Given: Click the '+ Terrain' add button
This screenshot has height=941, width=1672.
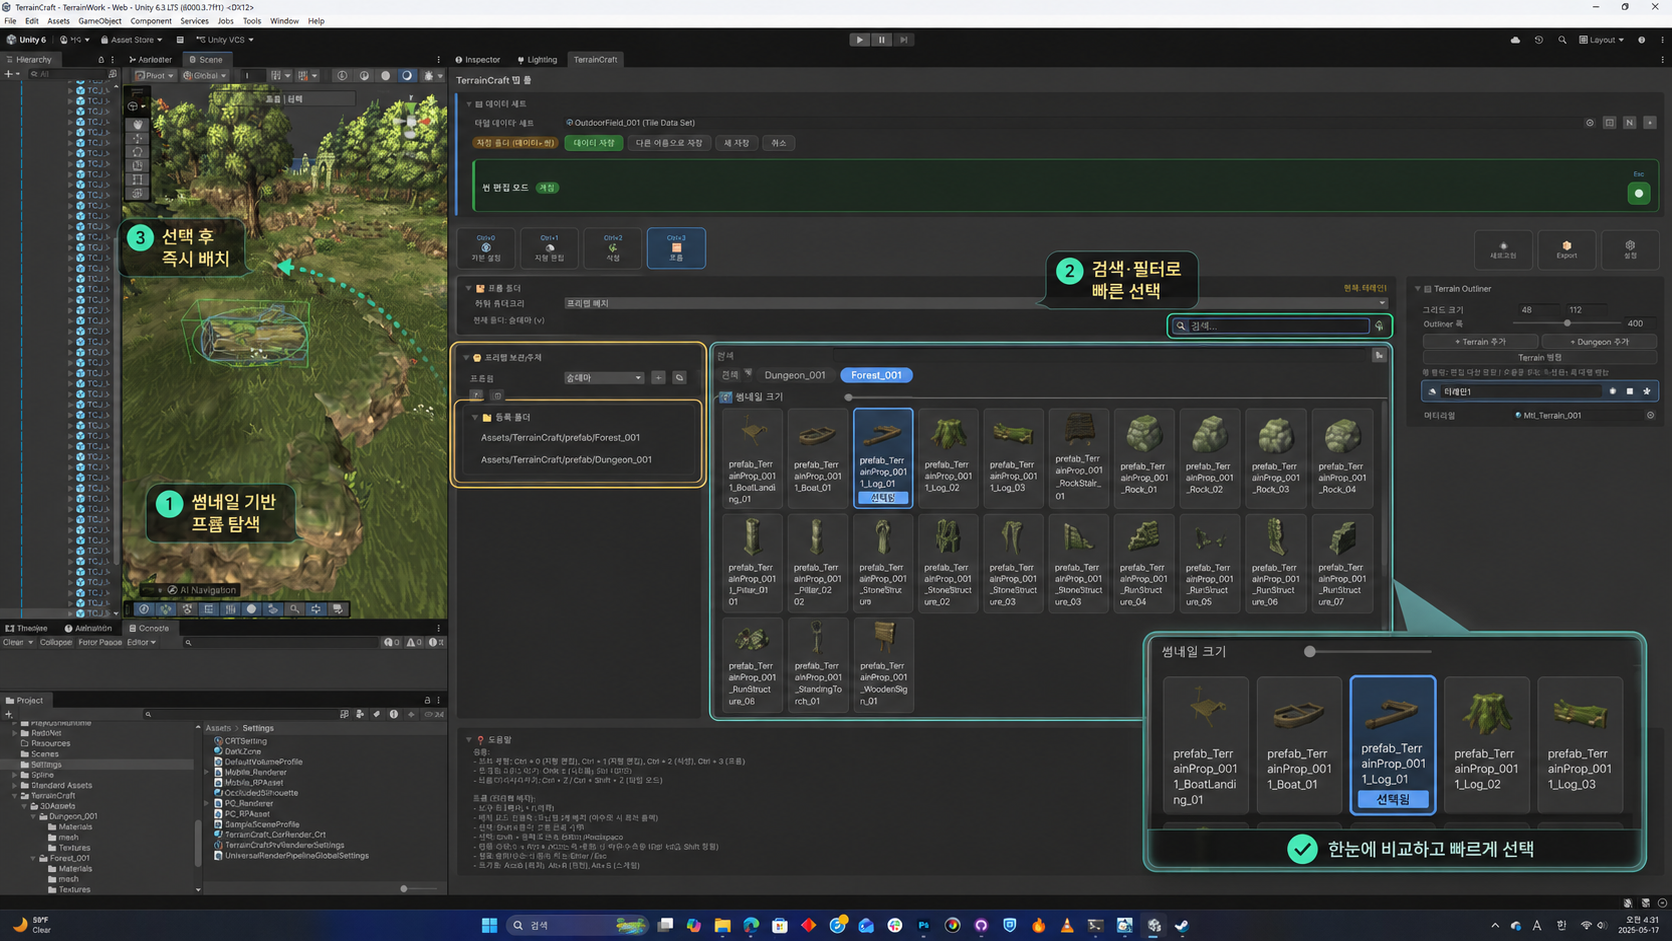Looking at the screenshot, I should (1480, 342).
